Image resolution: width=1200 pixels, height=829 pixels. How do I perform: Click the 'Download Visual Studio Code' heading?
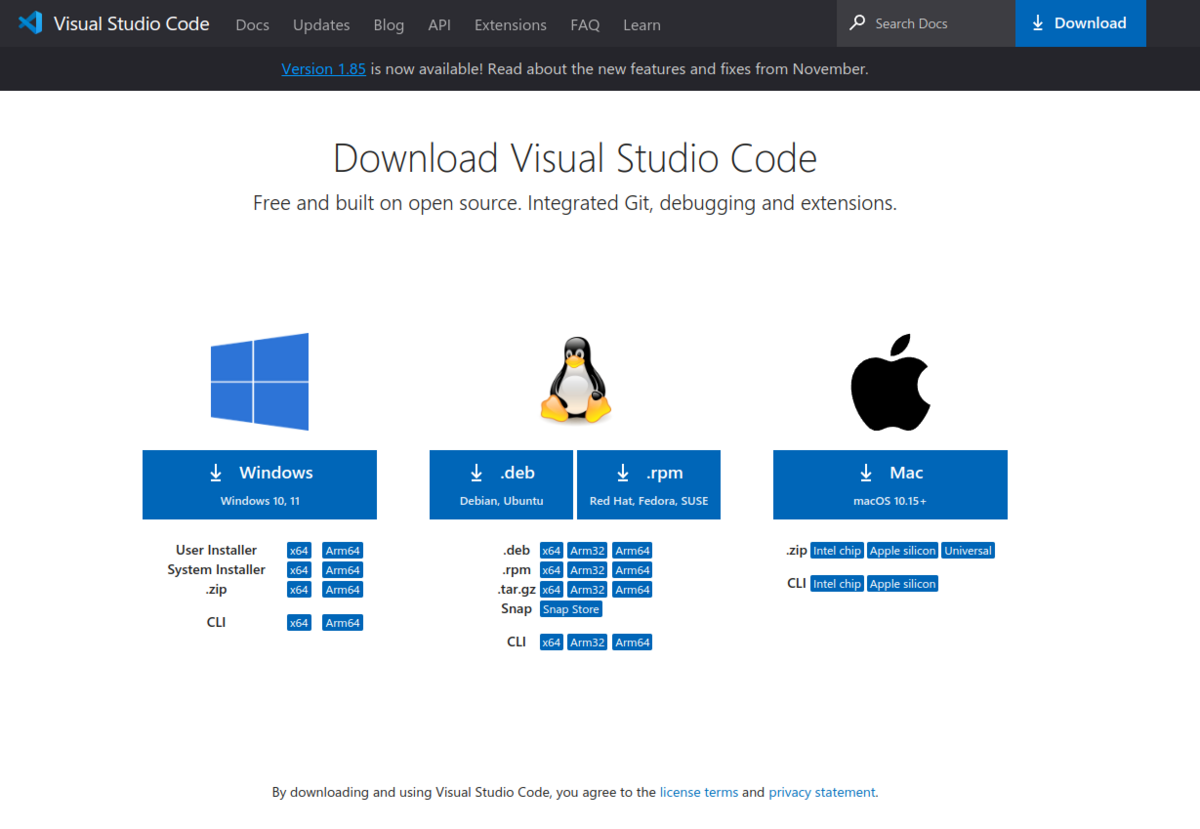[575, 159]
